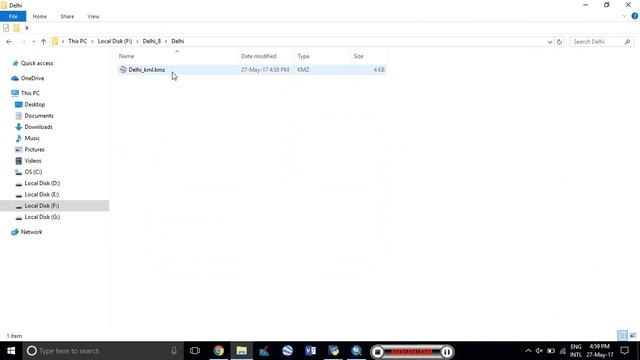Open the Action Center notifications icon
This screenshot has width=640, height=360.
click(x=624, y=351)
